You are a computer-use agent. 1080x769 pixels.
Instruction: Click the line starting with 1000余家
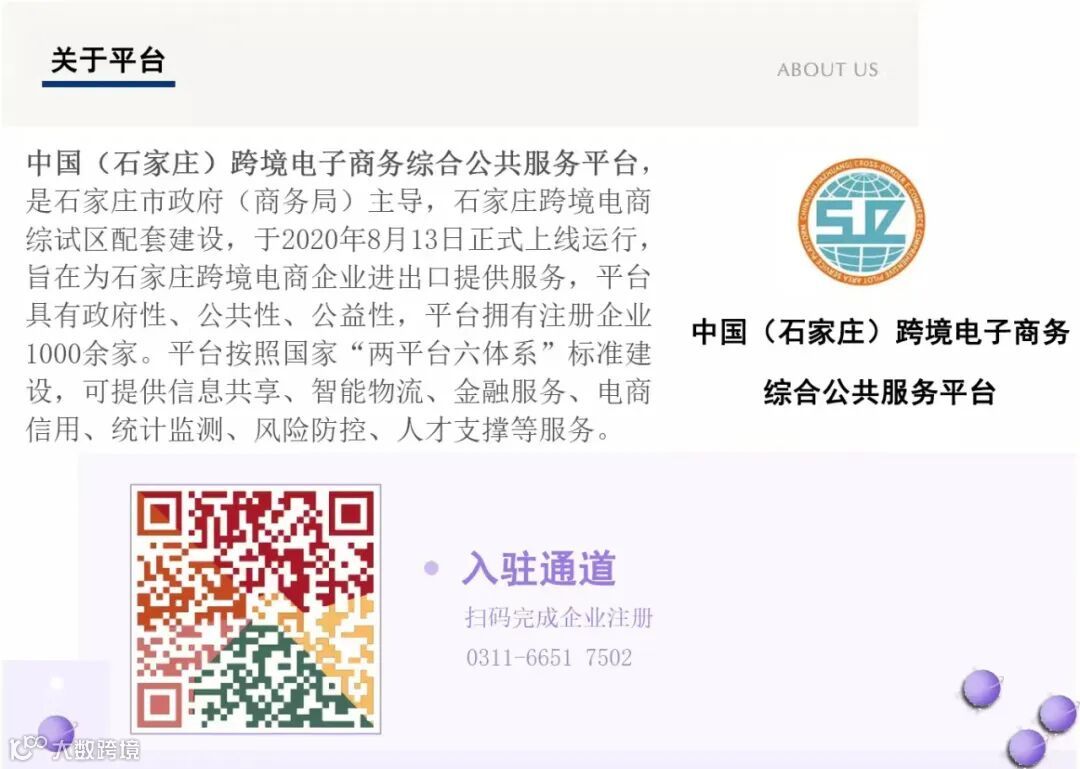click(x=338, y=353)
